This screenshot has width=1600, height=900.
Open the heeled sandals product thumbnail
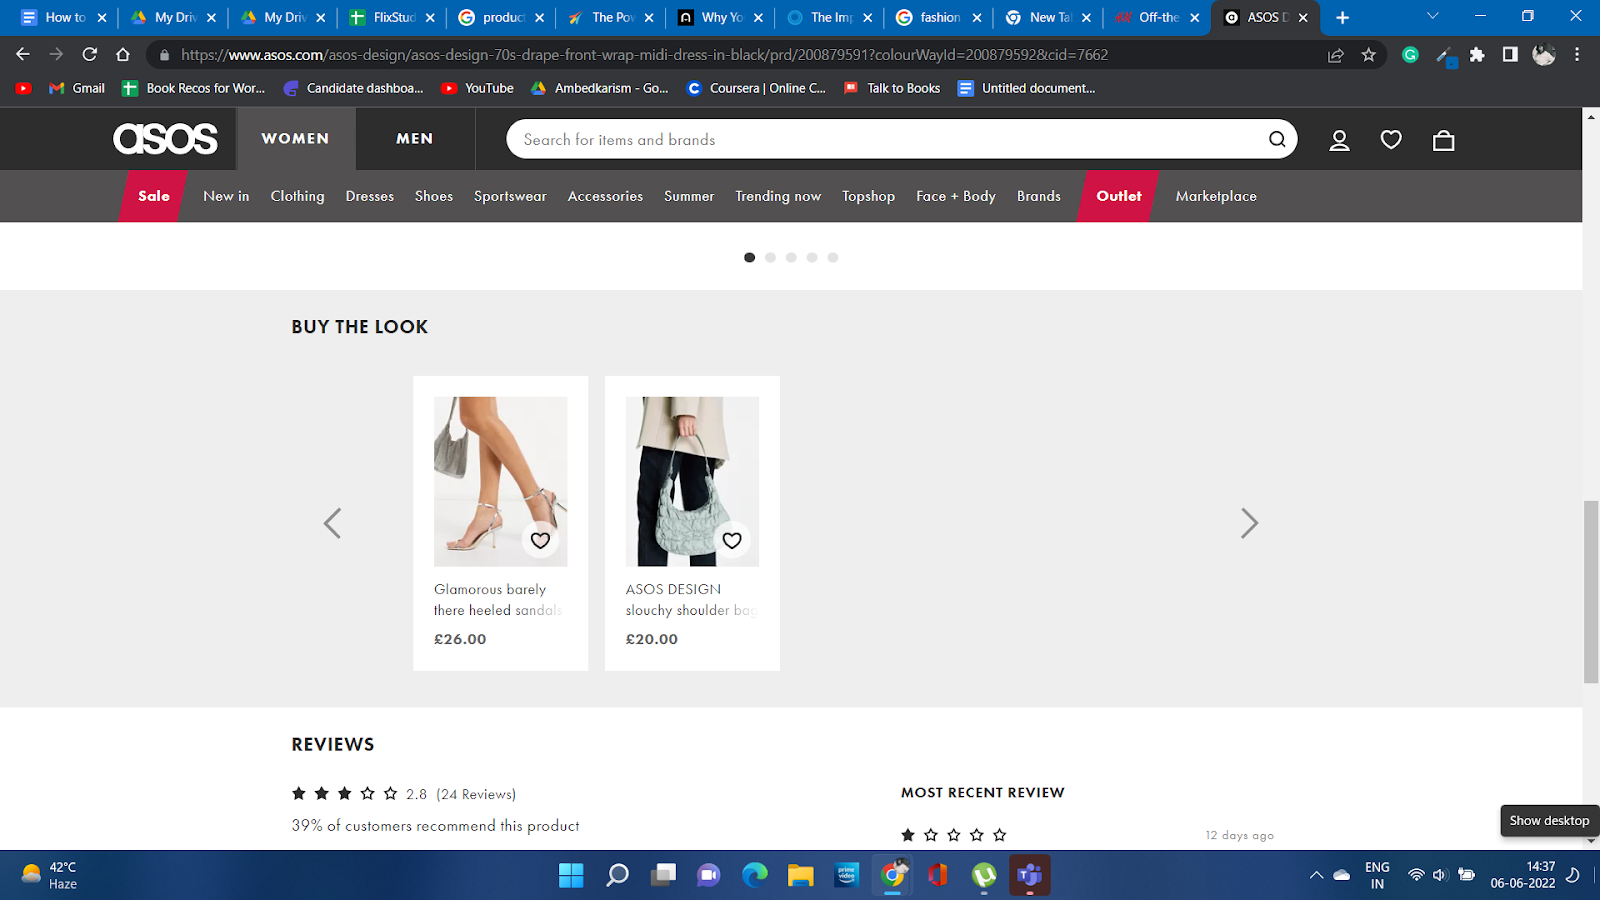click(500, 482)
